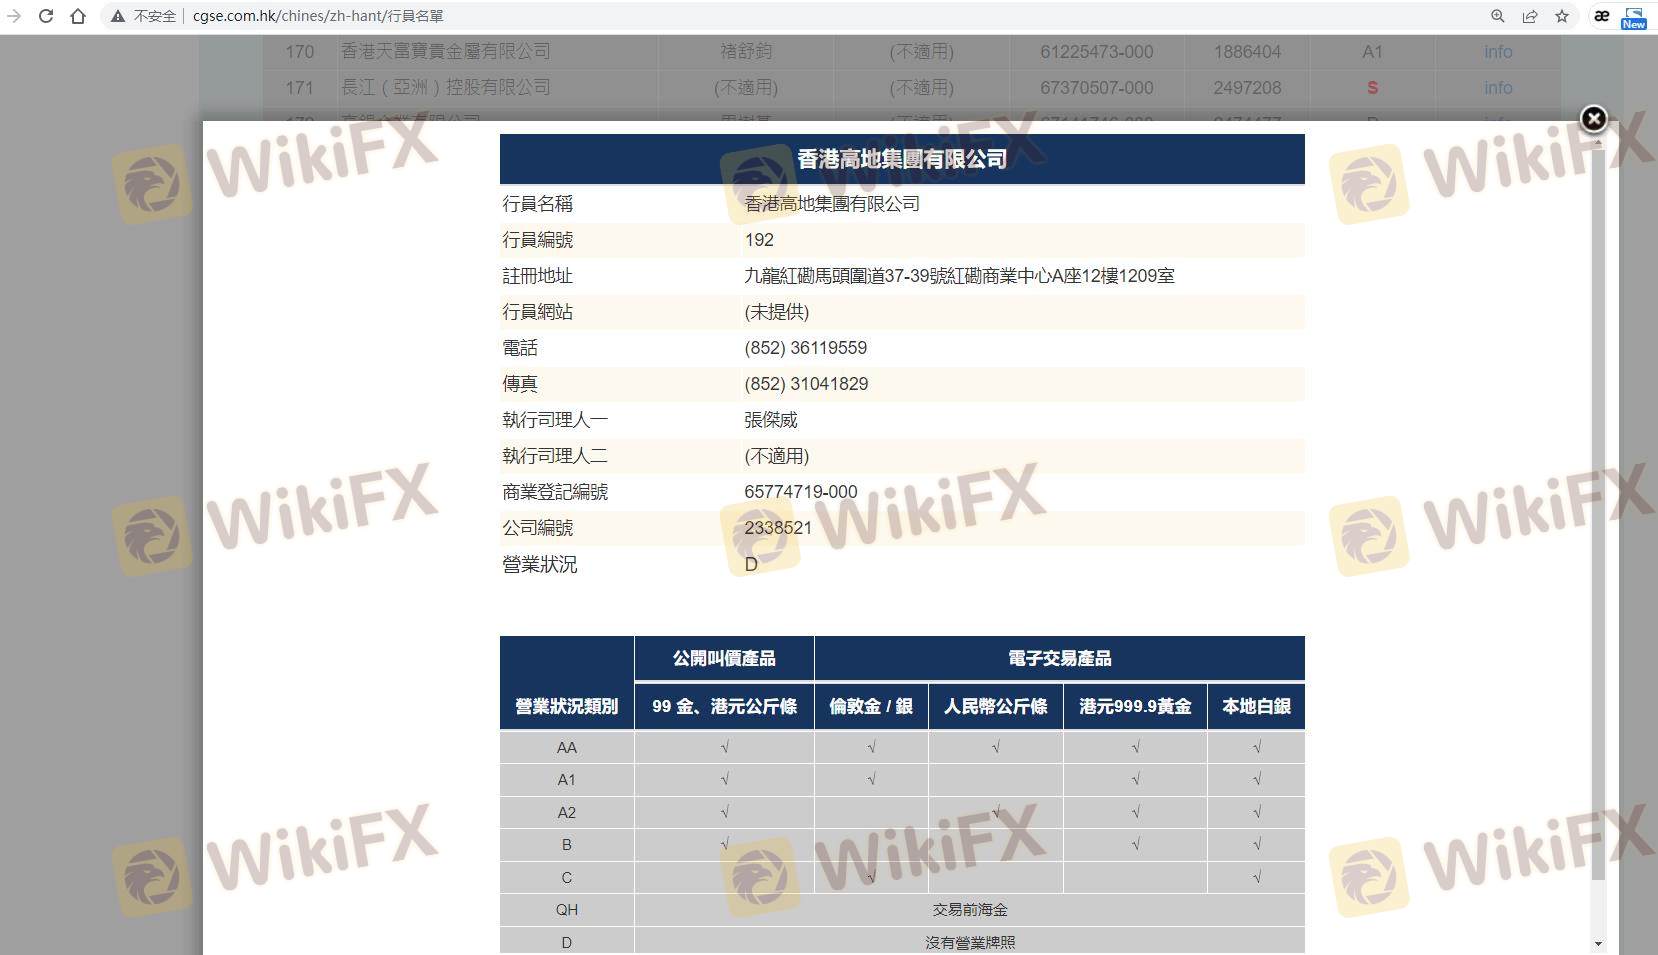Click the 本地白銀 column header
Viewport: 1658px width, 955px height.
[x=1256, y=707]
